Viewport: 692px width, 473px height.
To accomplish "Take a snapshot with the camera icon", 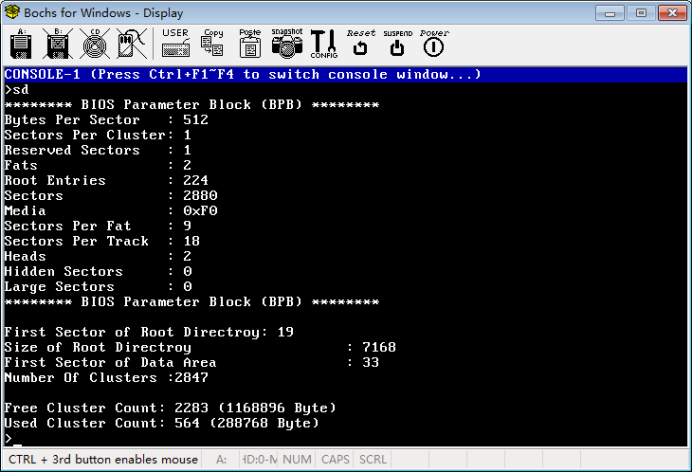I will coord(287,43).
